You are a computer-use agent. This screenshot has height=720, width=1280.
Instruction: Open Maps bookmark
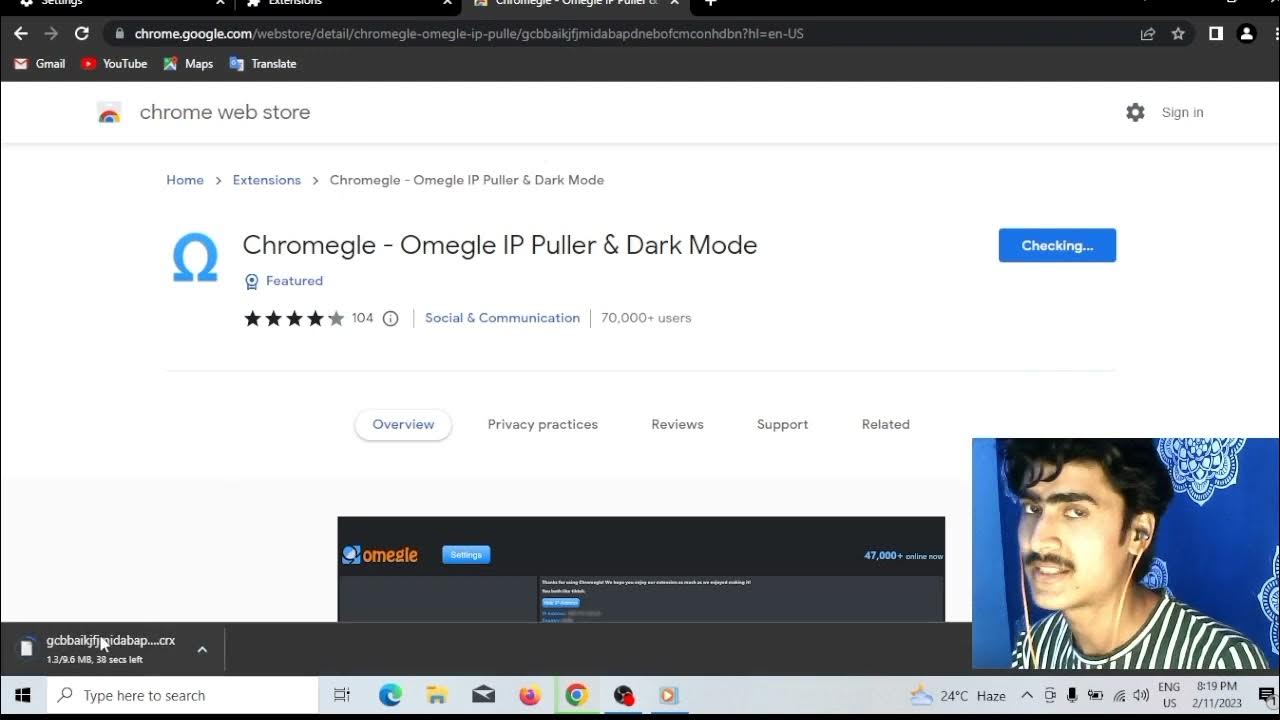click(x=188, y=64)
